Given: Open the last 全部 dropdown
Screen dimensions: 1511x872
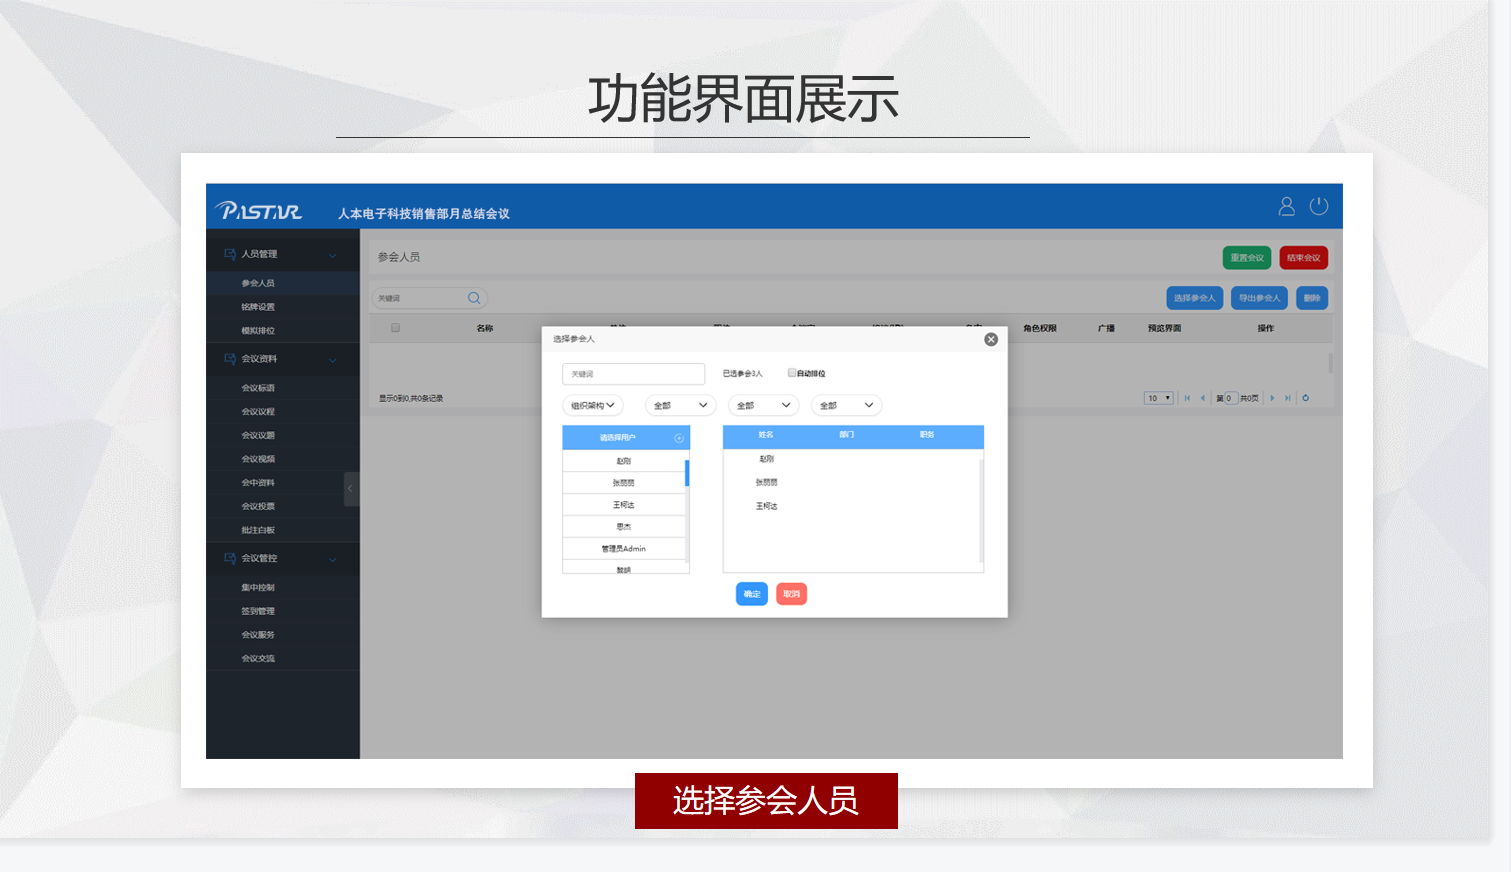Looking at the screenshot, I should click(846, 405).
